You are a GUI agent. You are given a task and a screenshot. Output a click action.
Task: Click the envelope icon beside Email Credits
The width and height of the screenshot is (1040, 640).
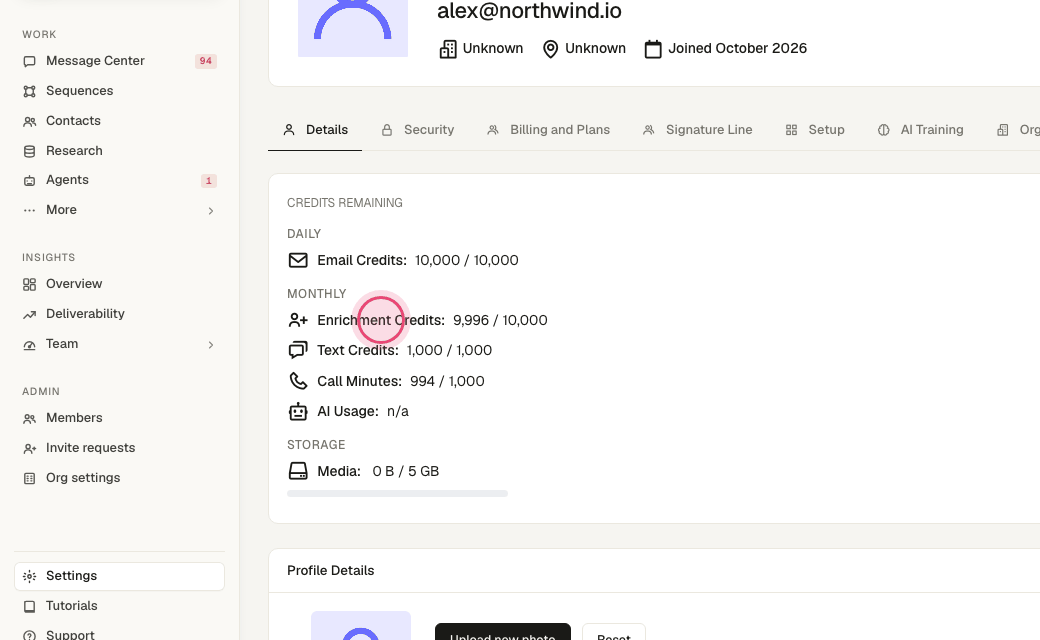[x=298, y=260]
